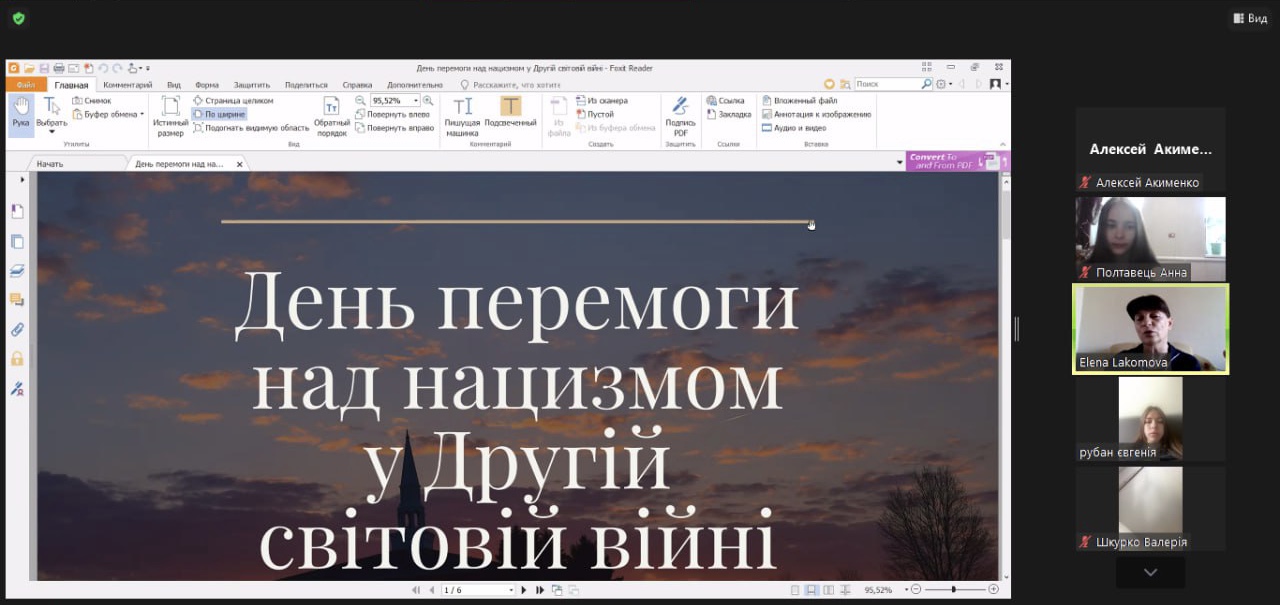The height and width of the screenshot is (605, 1280).
Task: Open the 95,52% zoom level dropdown
Action: click(416, 101)
